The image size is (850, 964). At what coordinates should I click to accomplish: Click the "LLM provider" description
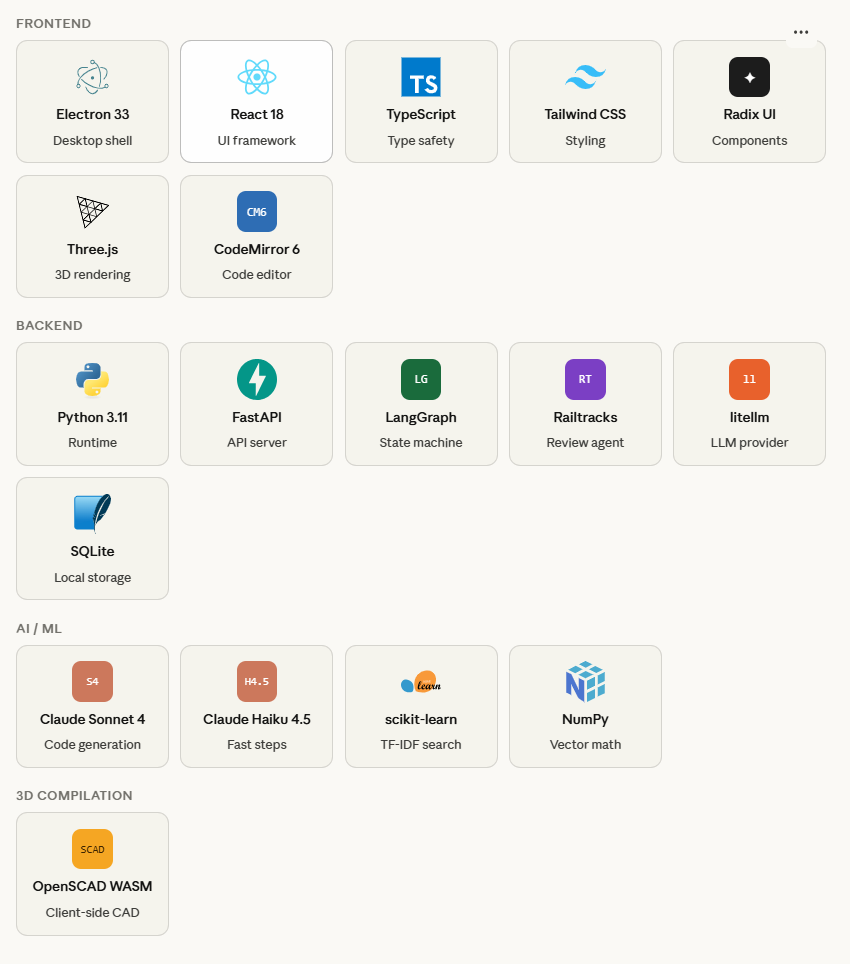coord(749,442)
